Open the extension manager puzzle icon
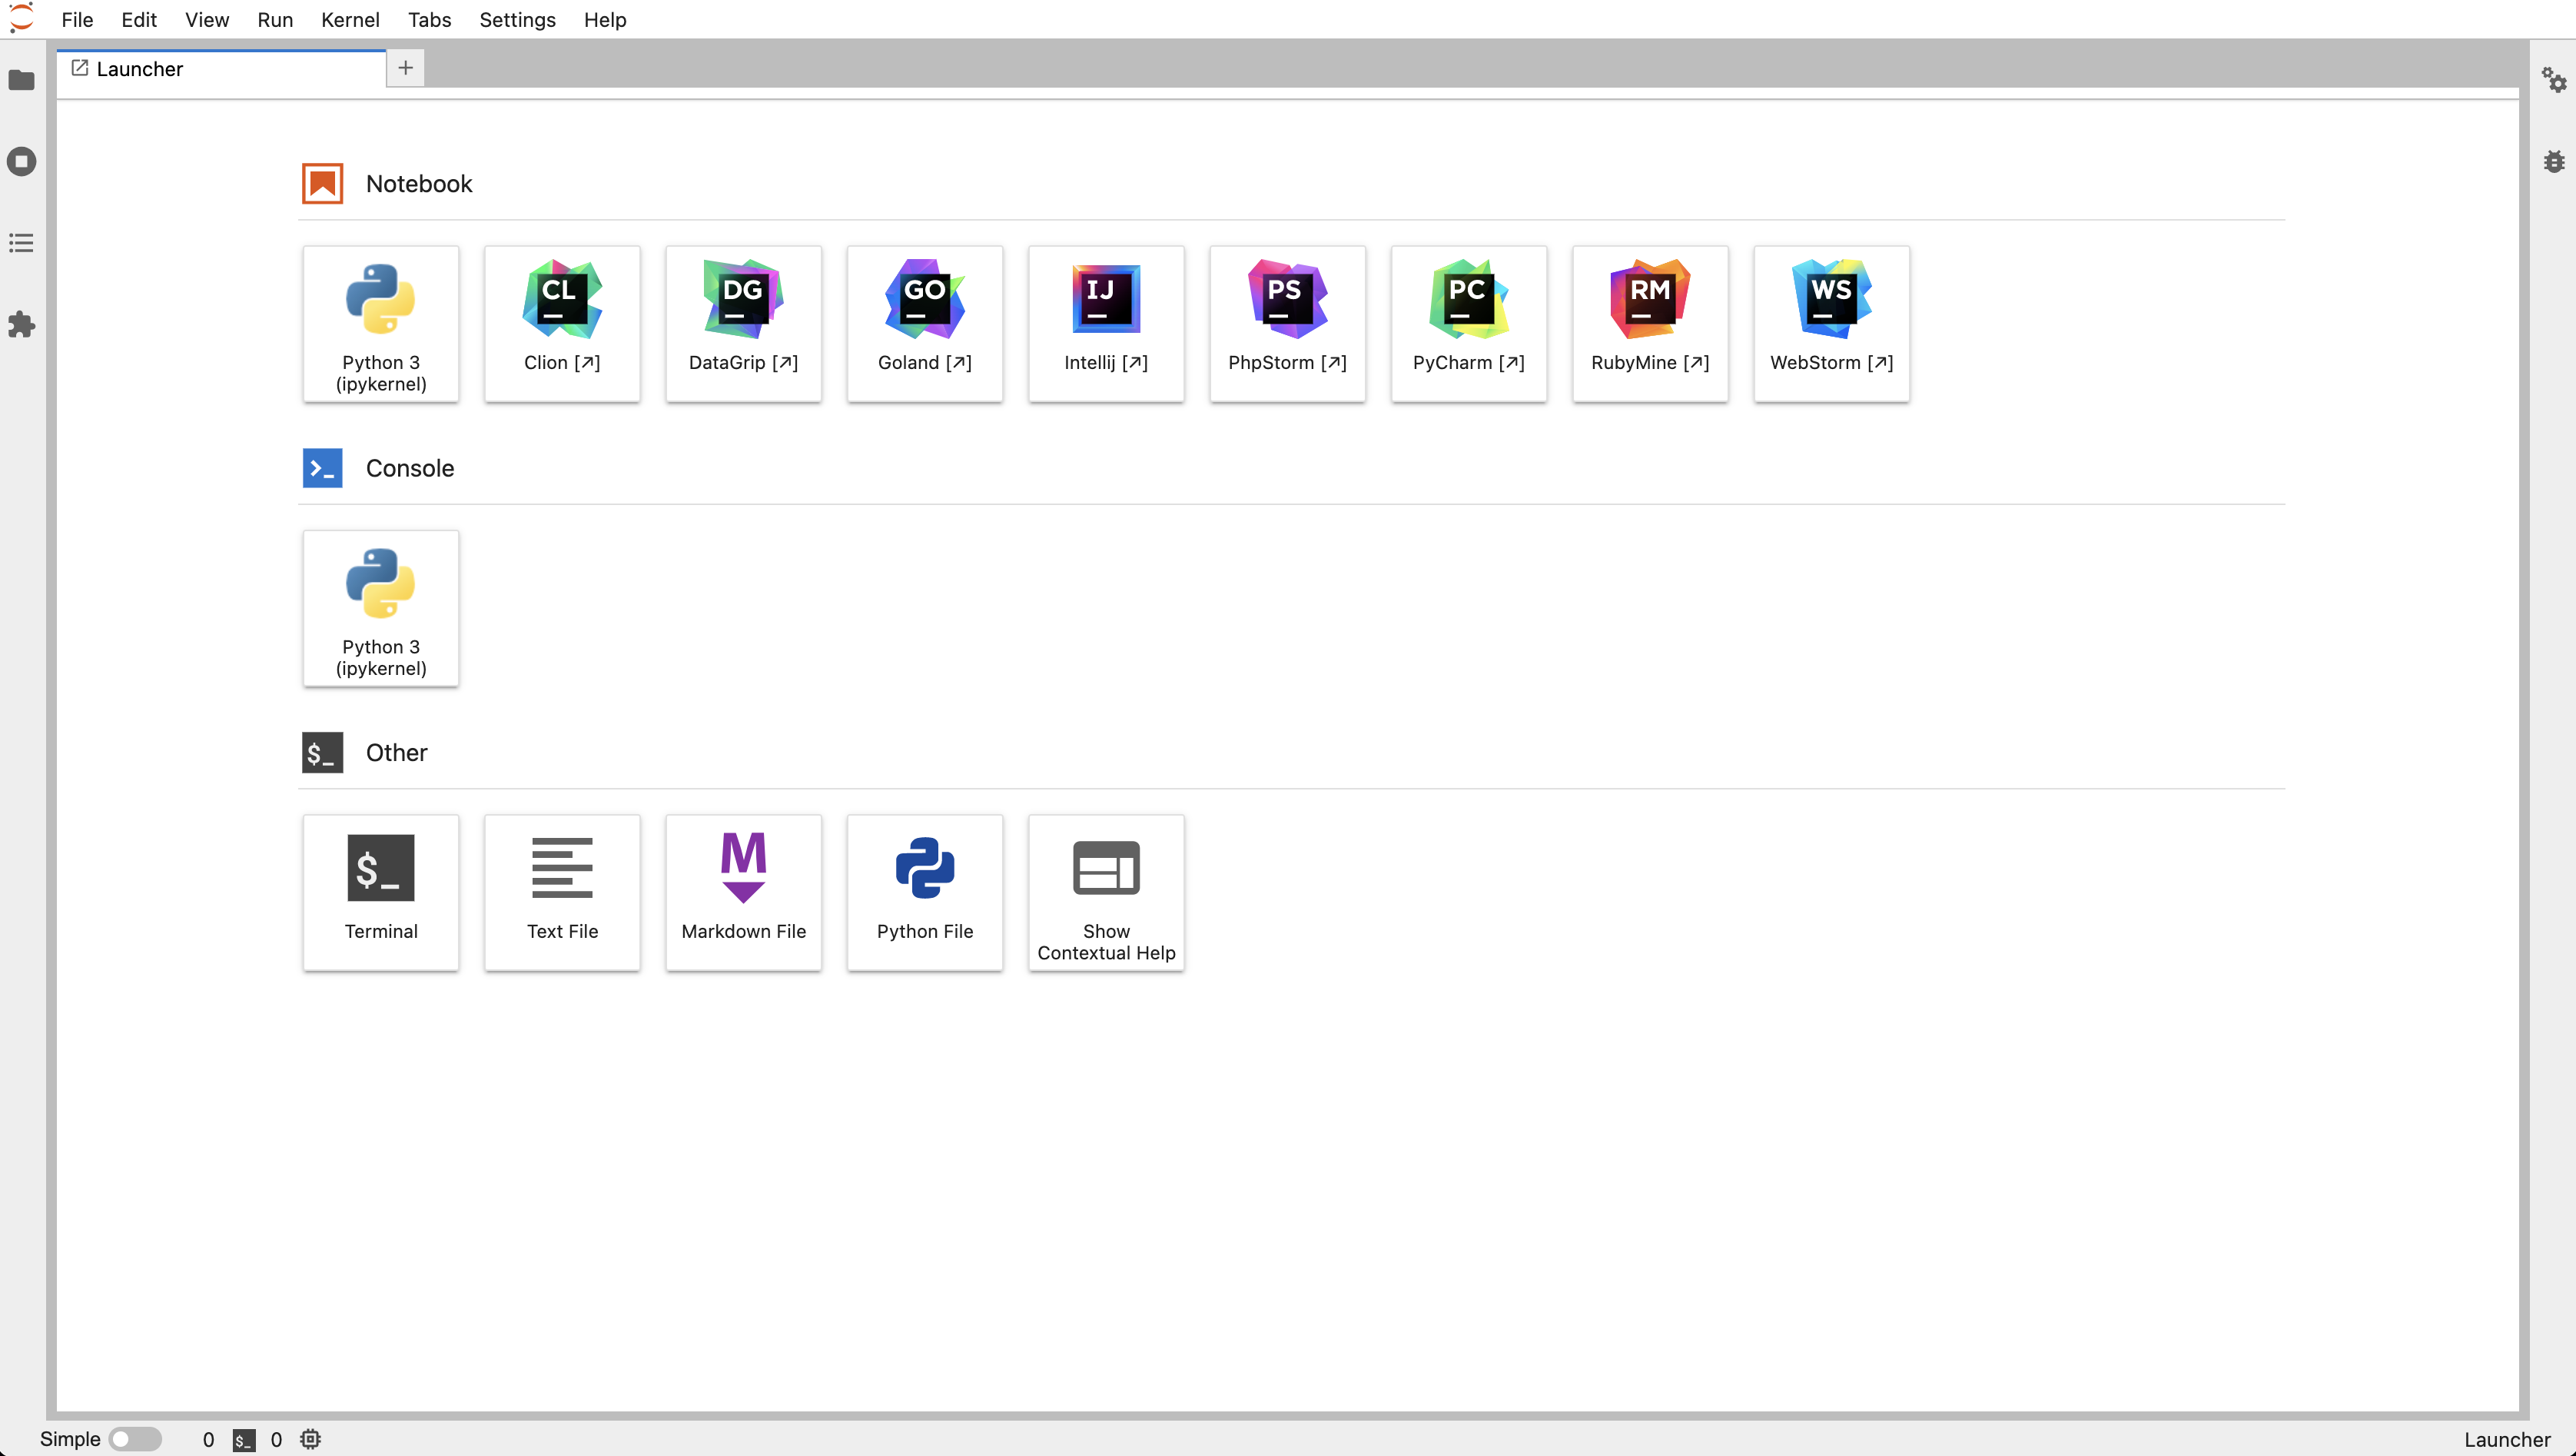Viewport: 2576px width, 1456px height. (21, 324)
